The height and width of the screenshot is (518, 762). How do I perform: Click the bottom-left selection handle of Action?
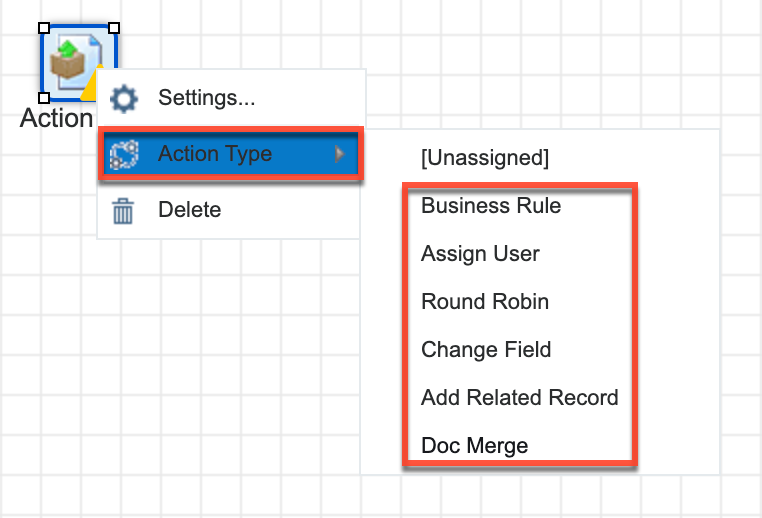44,98
